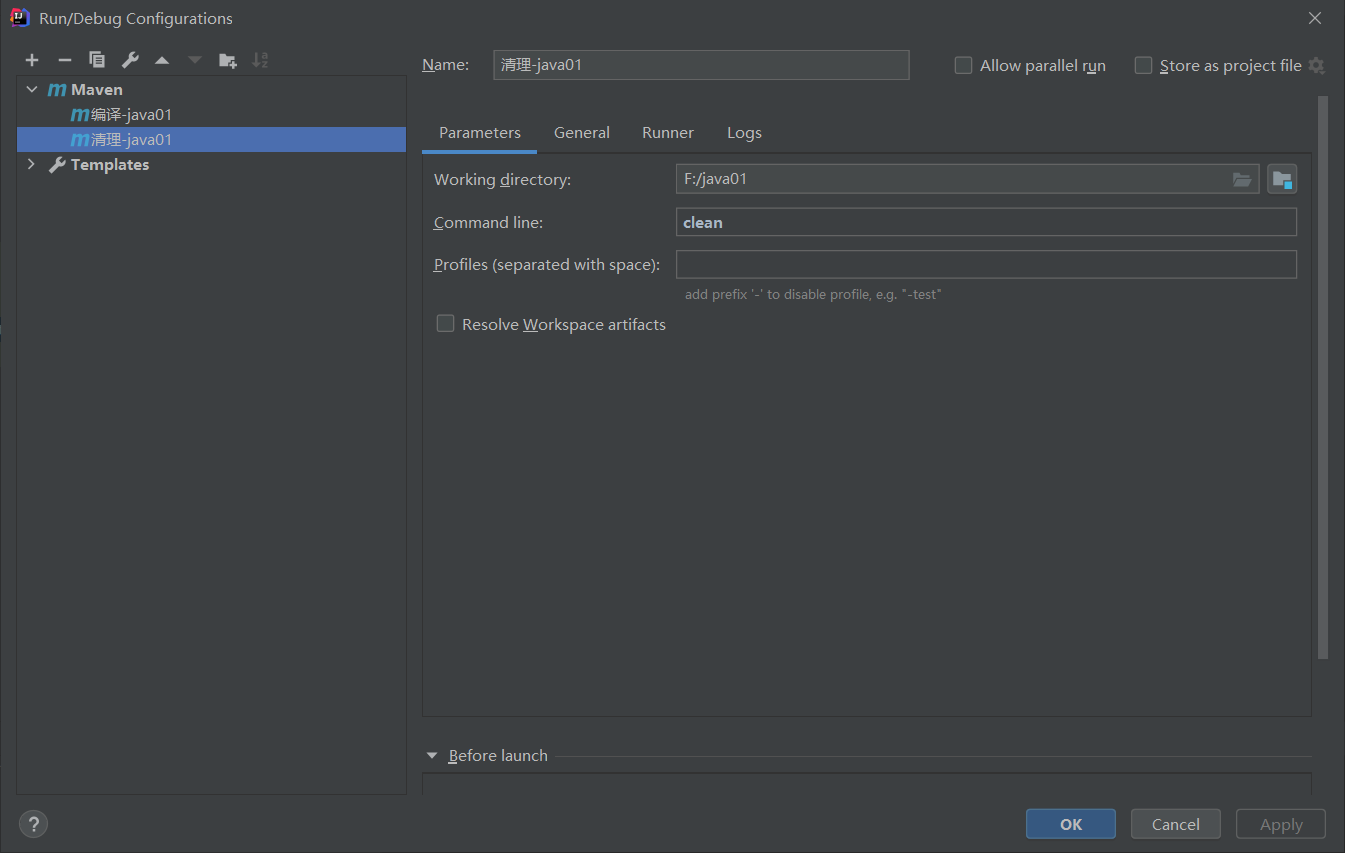Click IntelliJ logo in title bar
Image resolution: width=1345 pixels, height=853 pixels.
pos(19,18)
